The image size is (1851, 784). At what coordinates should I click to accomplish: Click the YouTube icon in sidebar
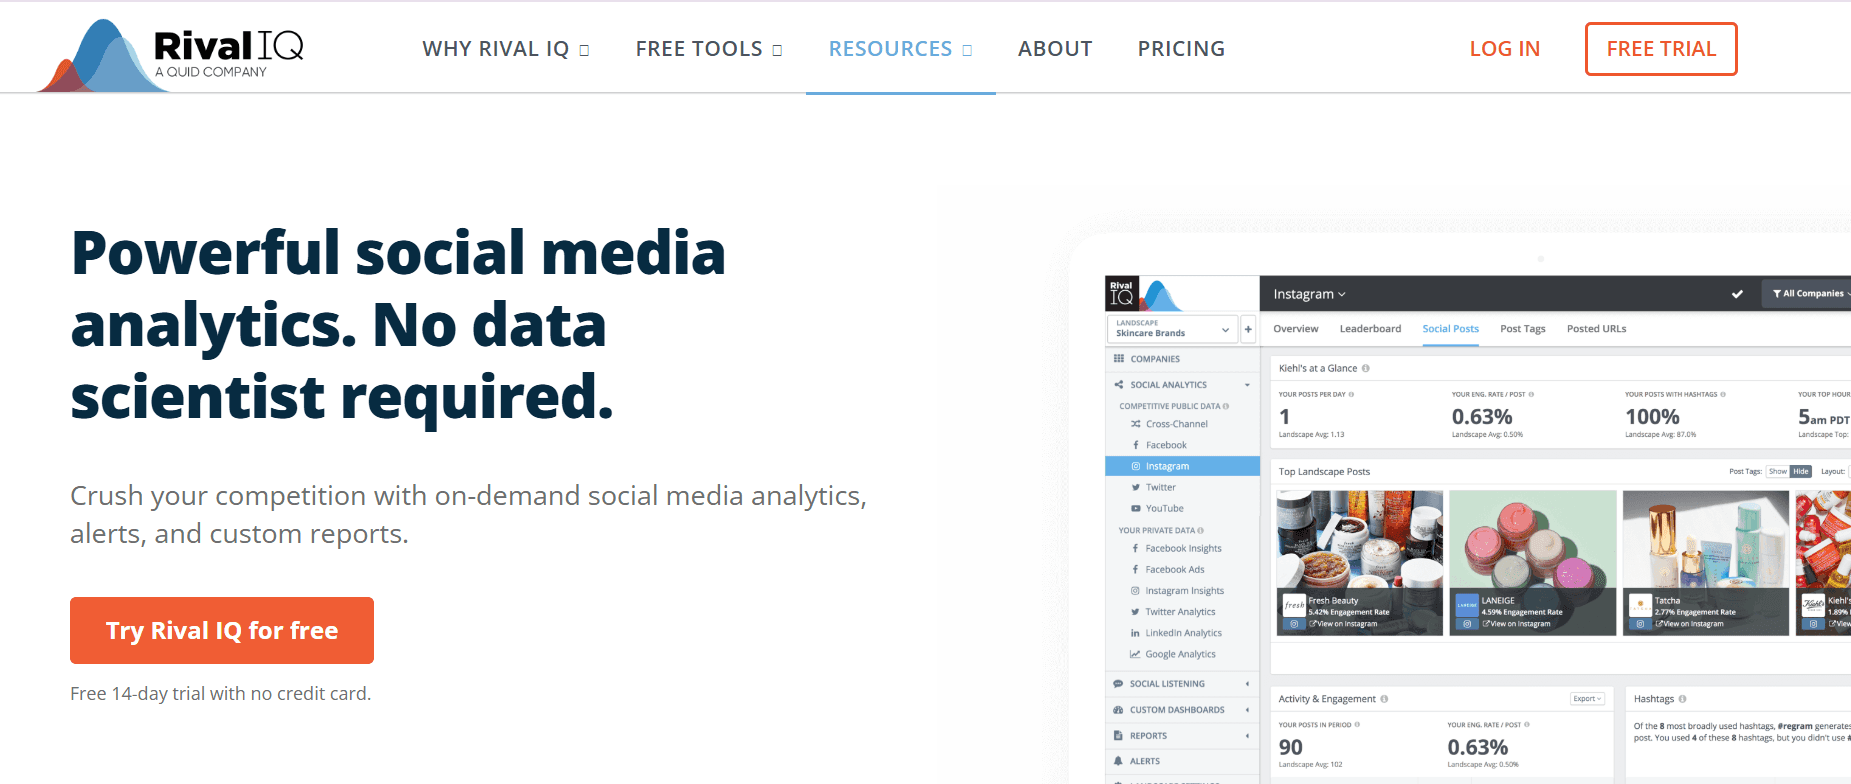(x=1136, y=508)
